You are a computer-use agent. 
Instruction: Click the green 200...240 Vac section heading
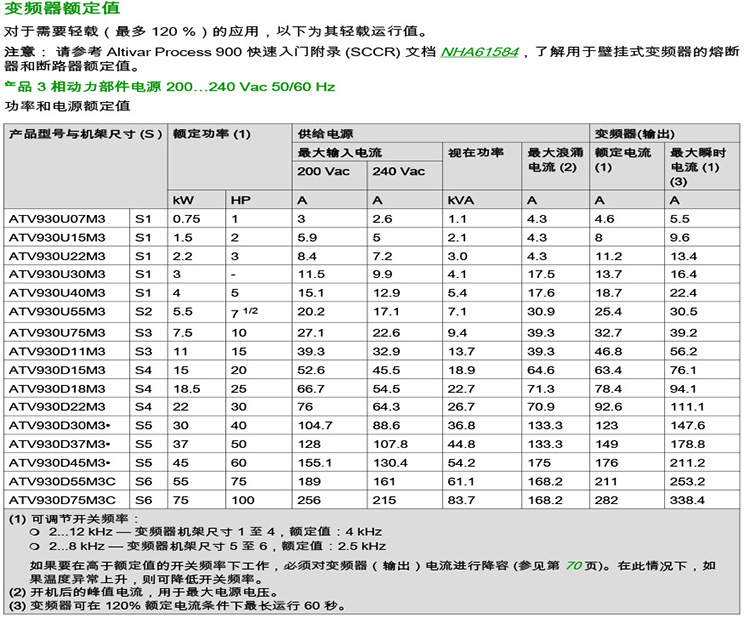[x=170, y=87]
